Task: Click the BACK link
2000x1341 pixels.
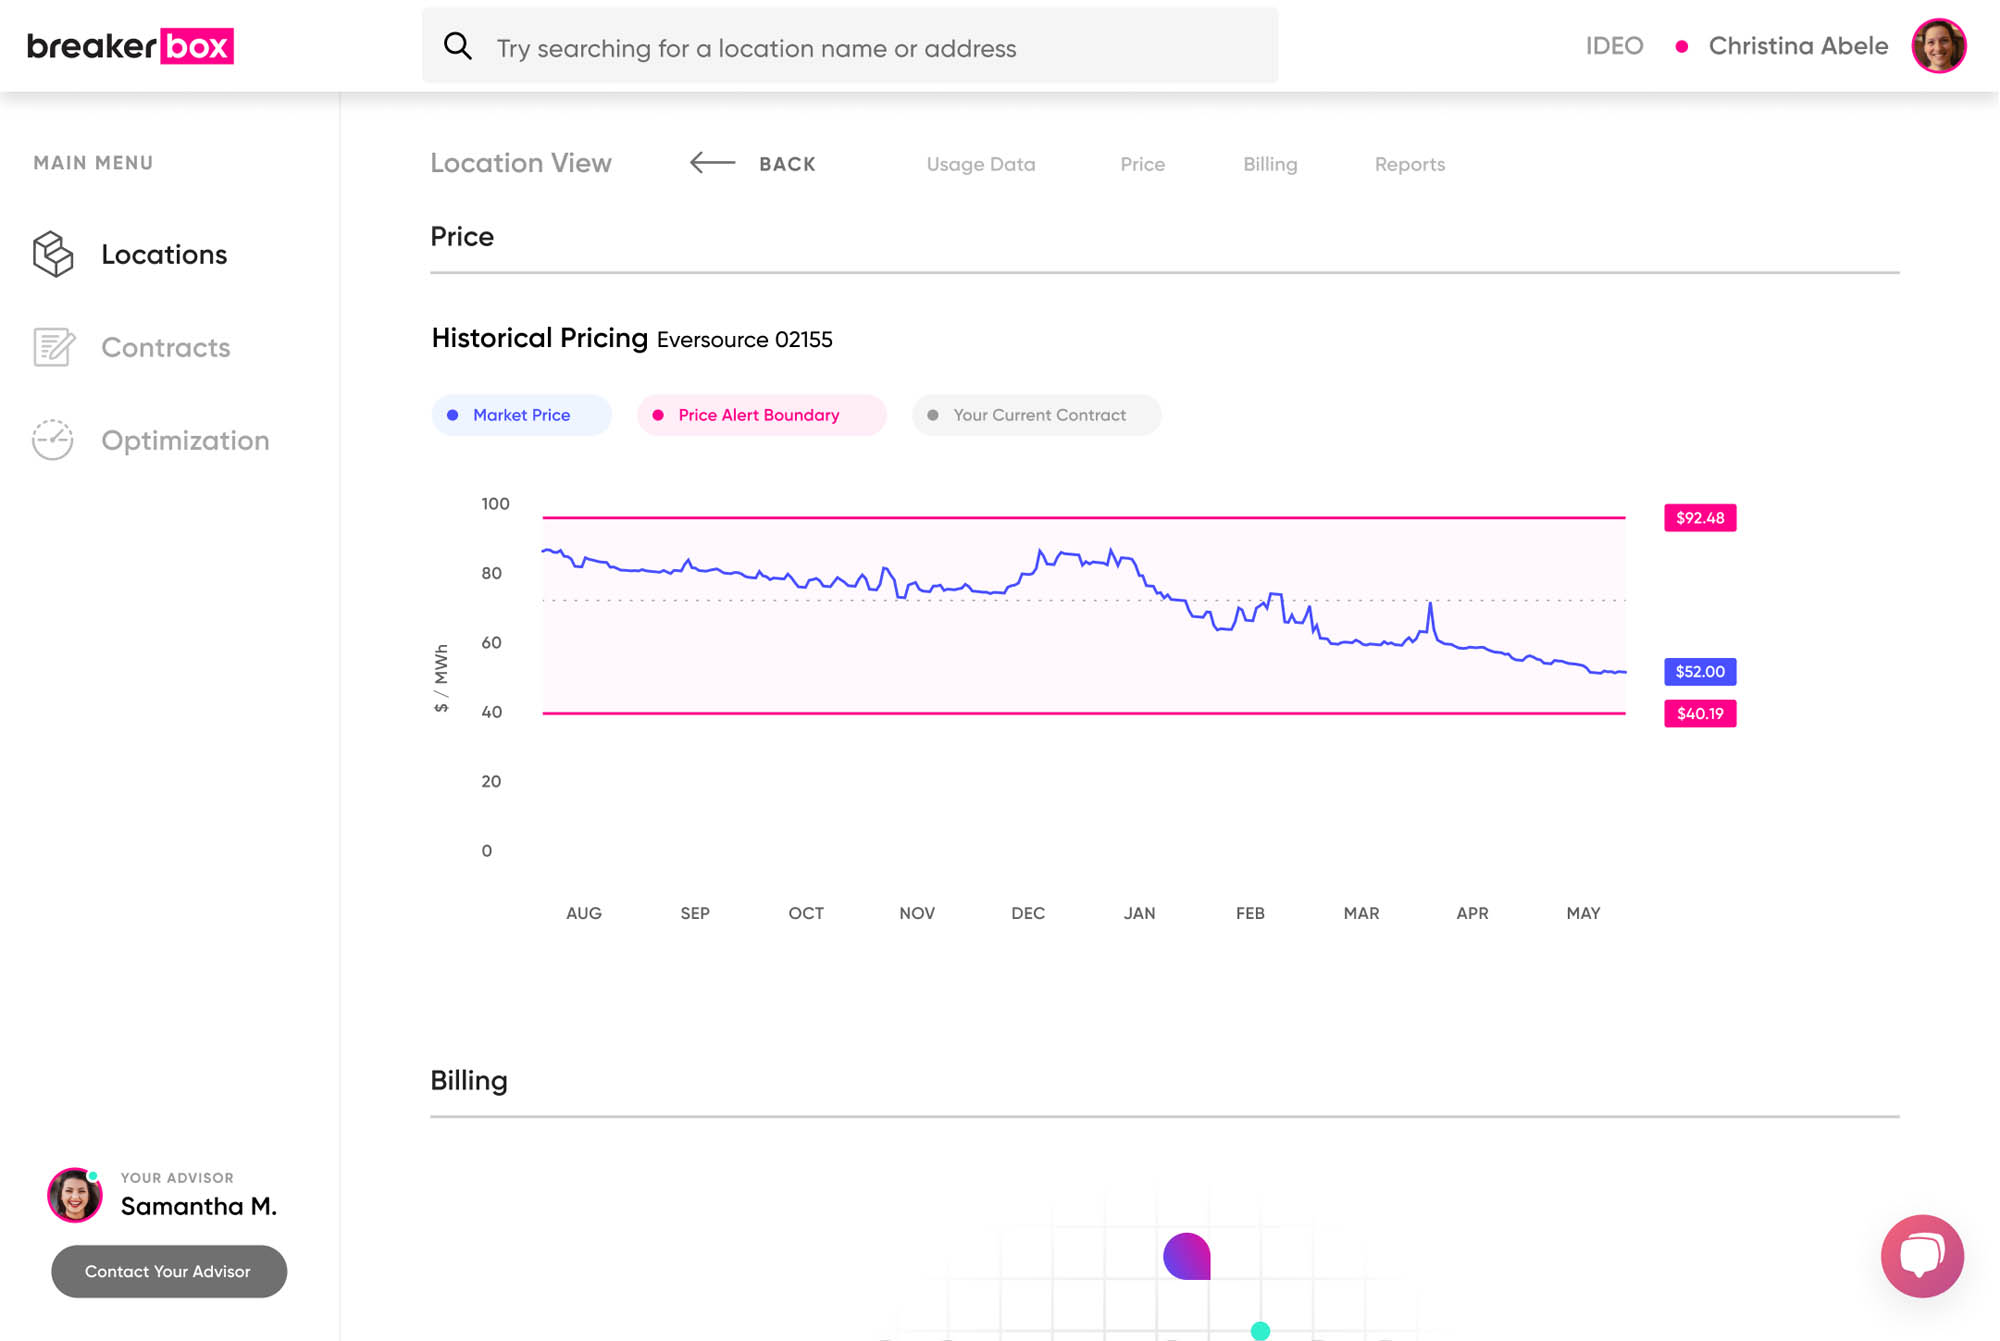Action: tap(787, 164)
